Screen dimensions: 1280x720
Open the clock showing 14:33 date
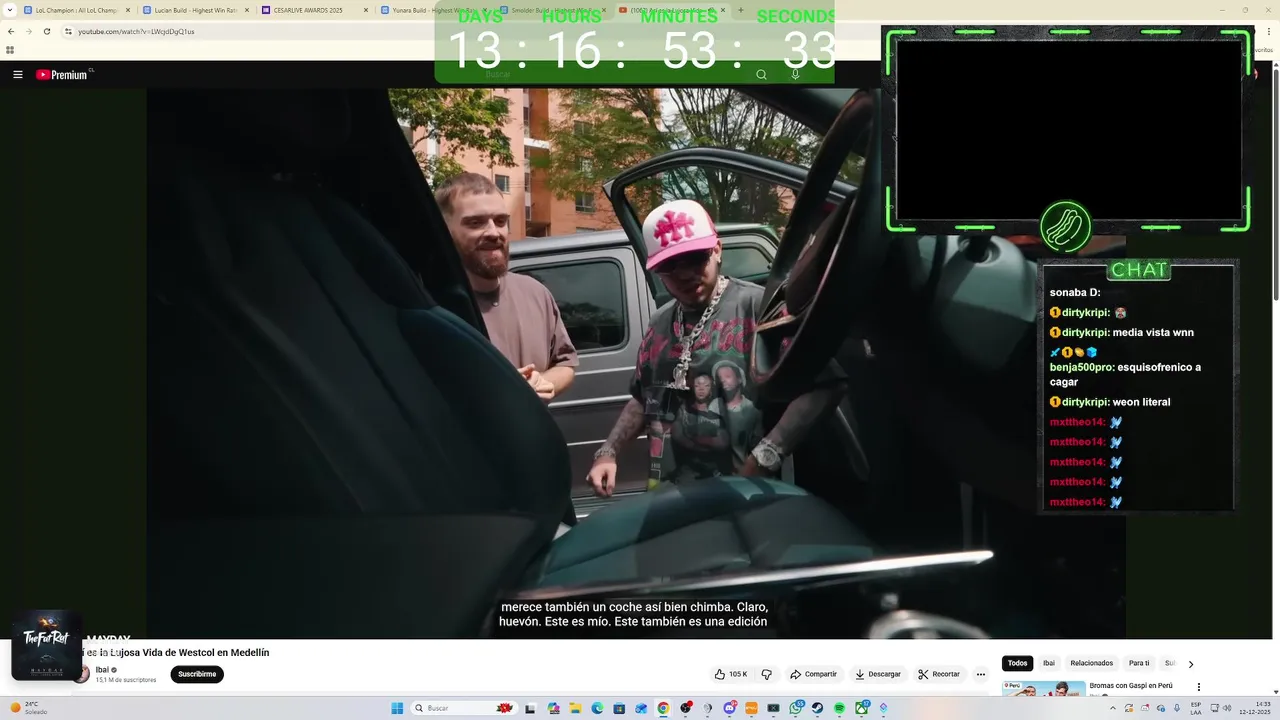coord(1255,708)
